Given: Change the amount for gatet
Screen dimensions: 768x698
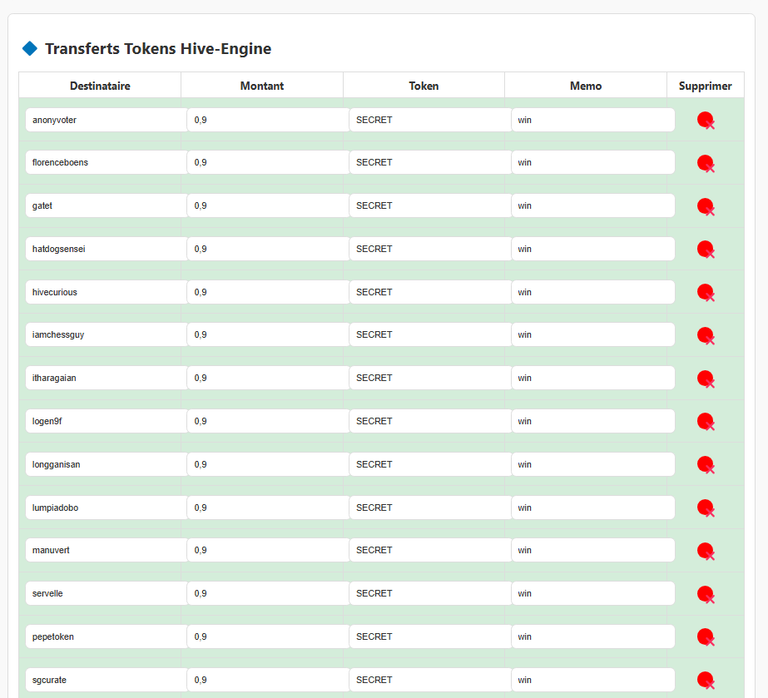Looking at the screenshot, I should coord(268,206).
